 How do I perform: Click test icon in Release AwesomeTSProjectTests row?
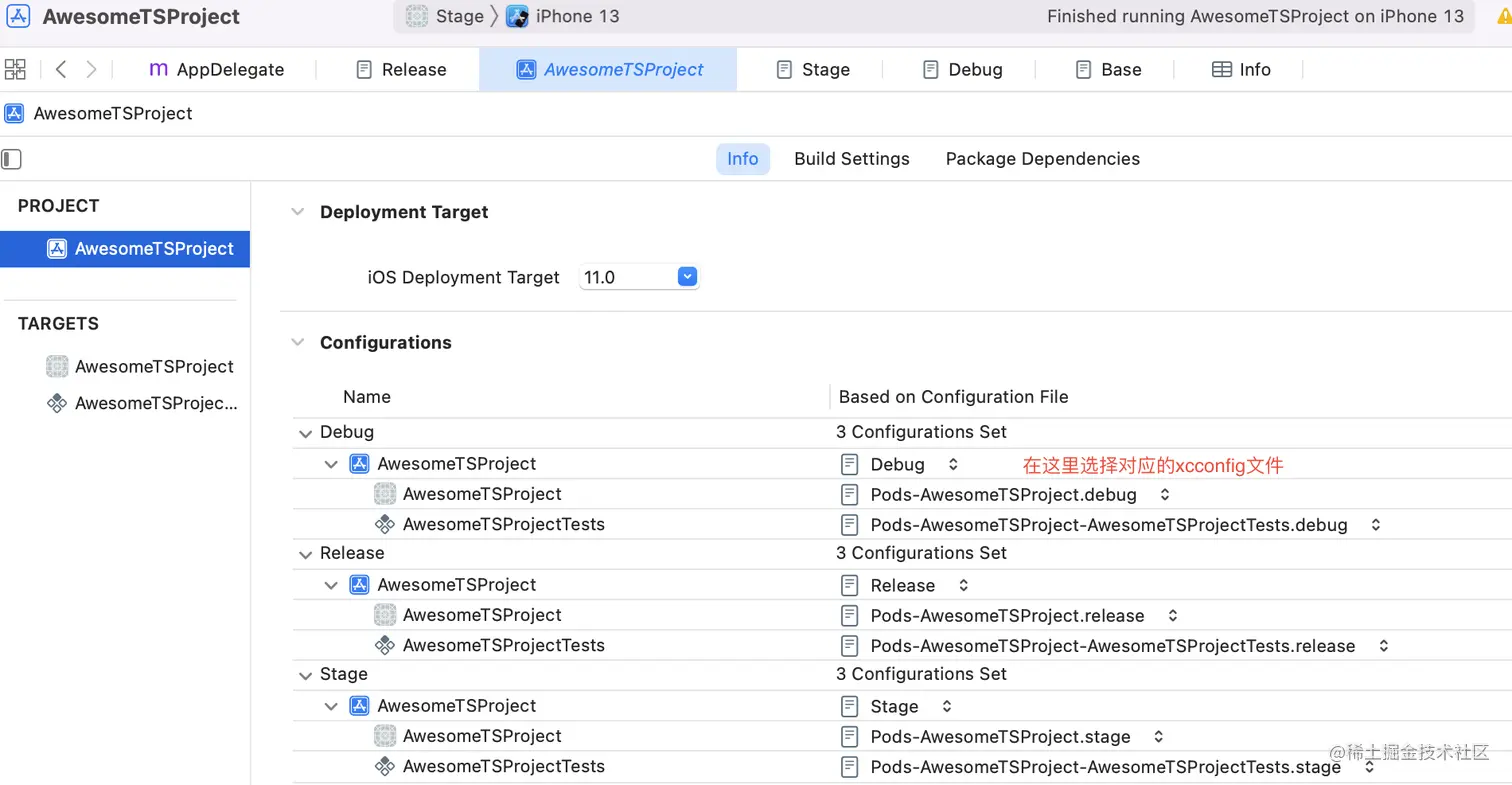(x=385, y=645)
